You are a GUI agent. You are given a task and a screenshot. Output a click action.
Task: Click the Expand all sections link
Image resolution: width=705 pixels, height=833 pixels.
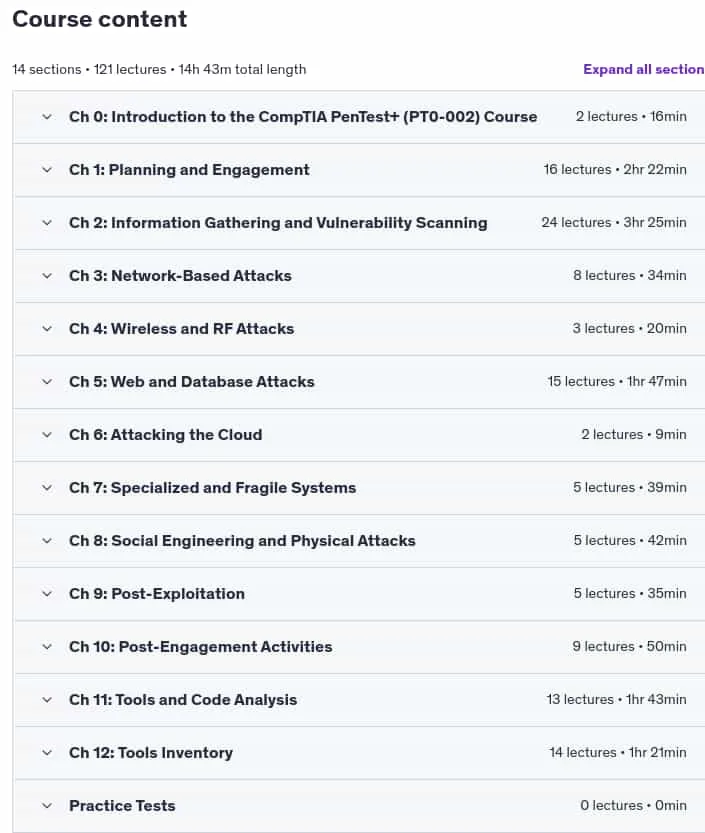tap(644, 69)
